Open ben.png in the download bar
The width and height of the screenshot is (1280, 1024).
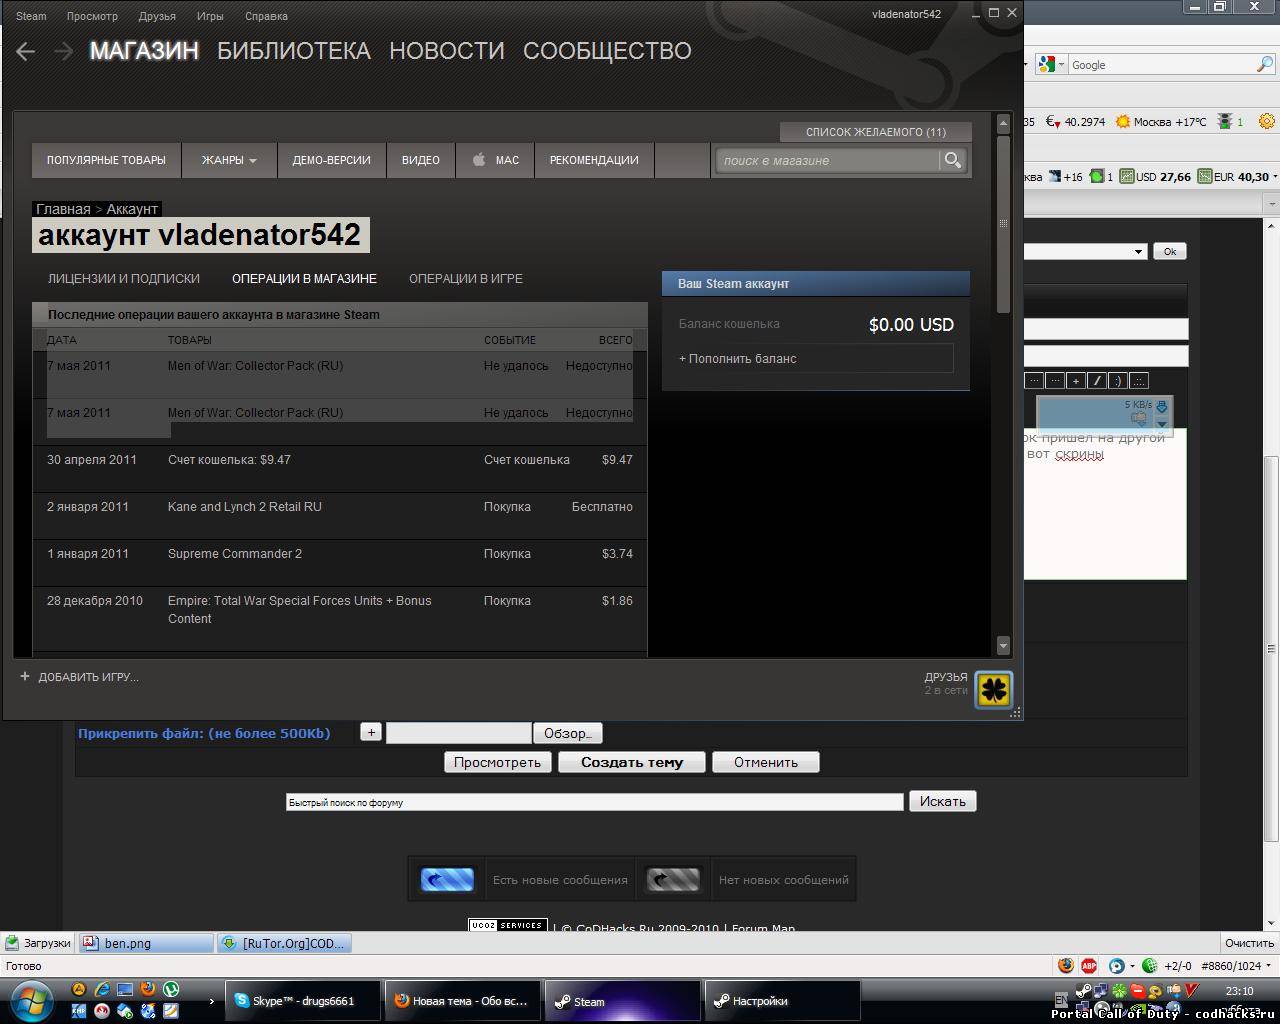(x=147, y=943)
